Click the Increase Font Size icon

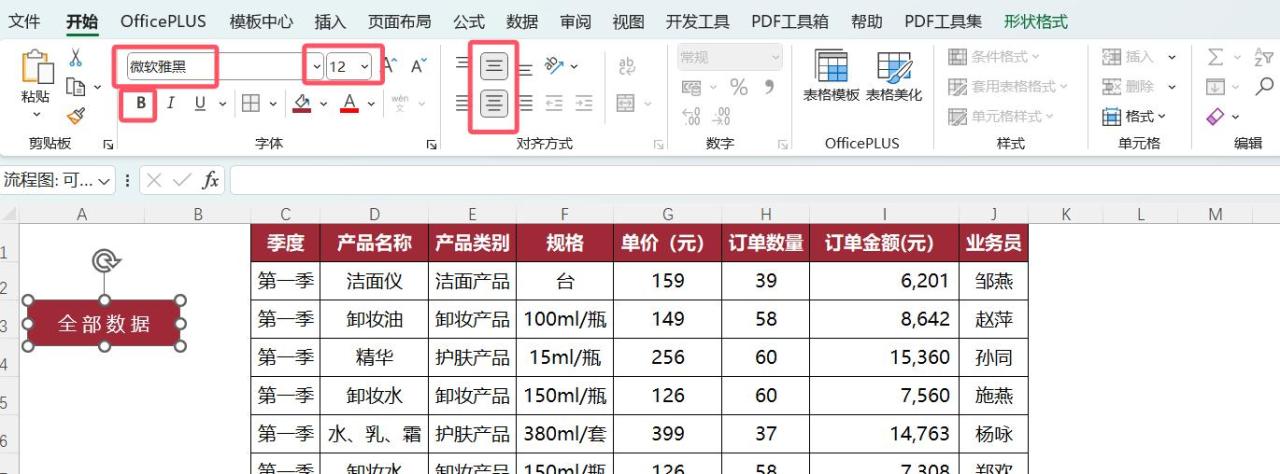pos(391,66)
